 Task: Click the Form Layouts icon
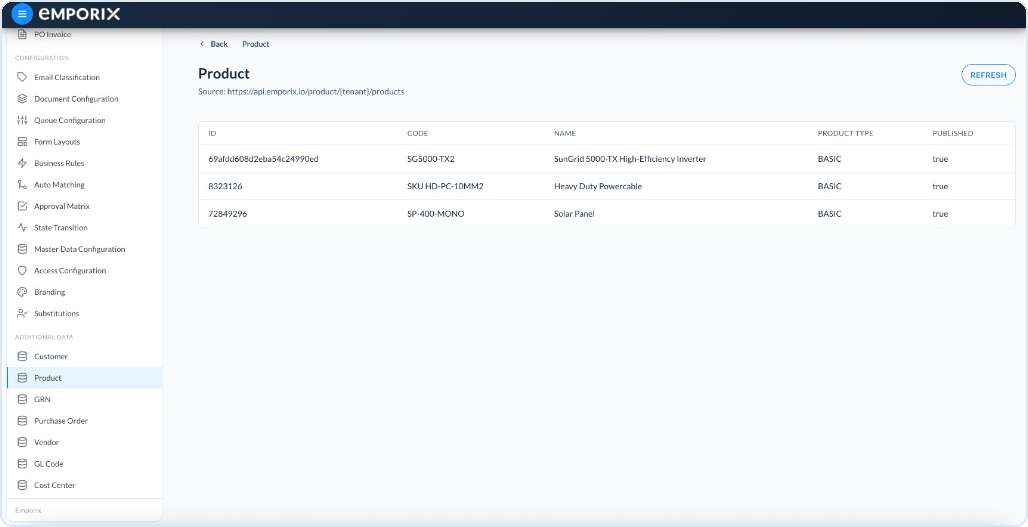(x=22, y=142)
